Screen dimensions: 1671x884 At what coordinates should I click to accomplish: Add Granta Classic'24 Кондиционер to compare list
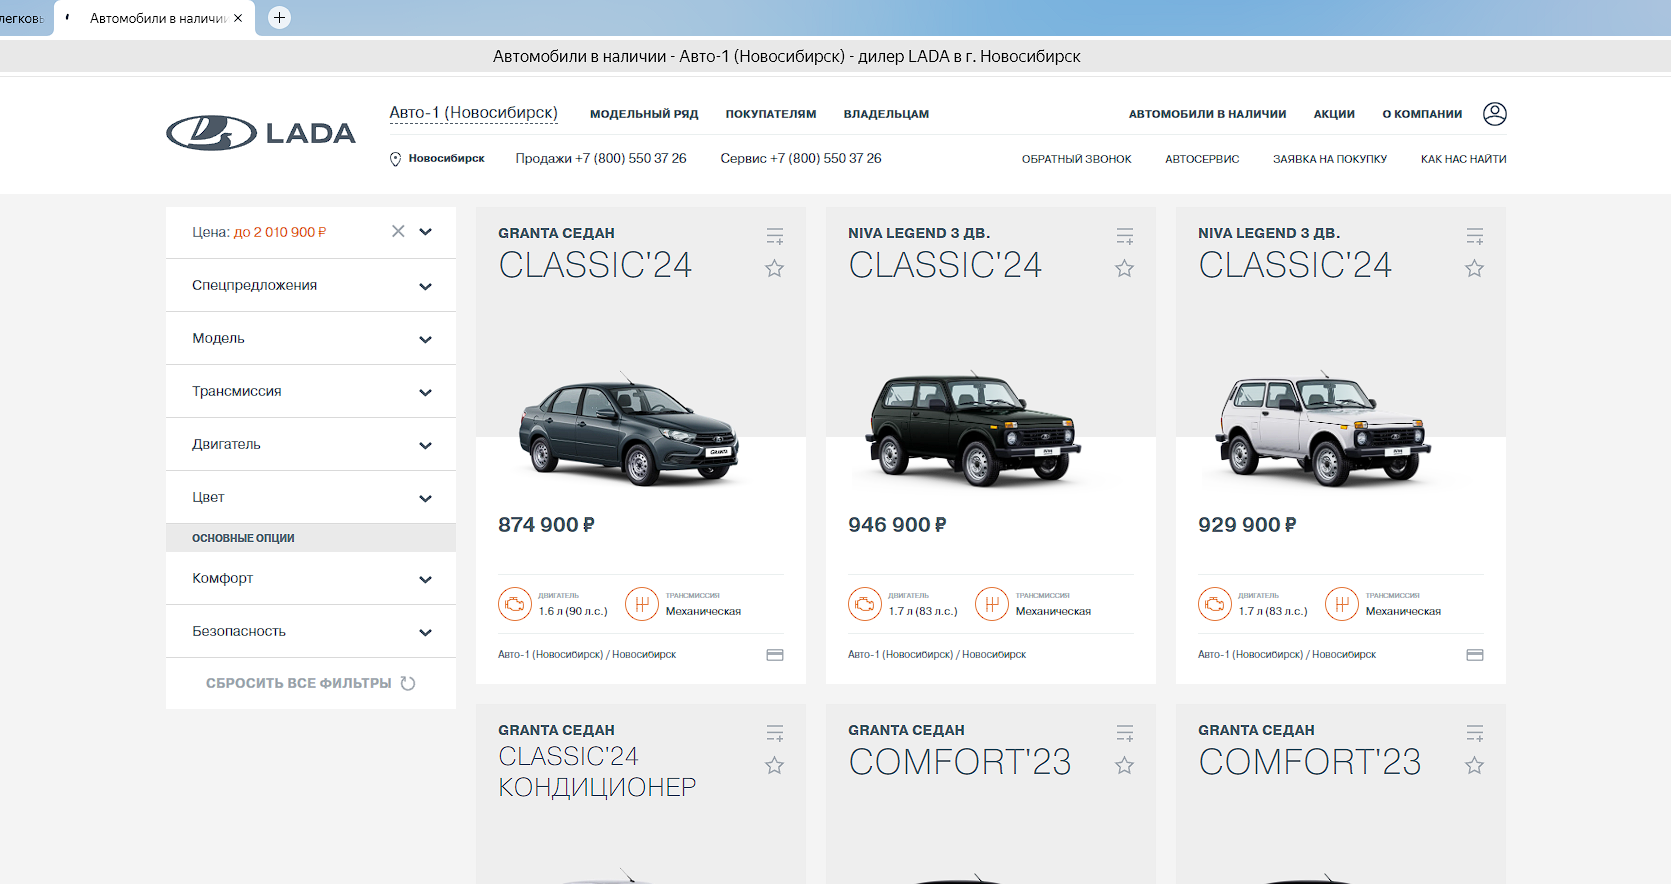coord(775,733)
